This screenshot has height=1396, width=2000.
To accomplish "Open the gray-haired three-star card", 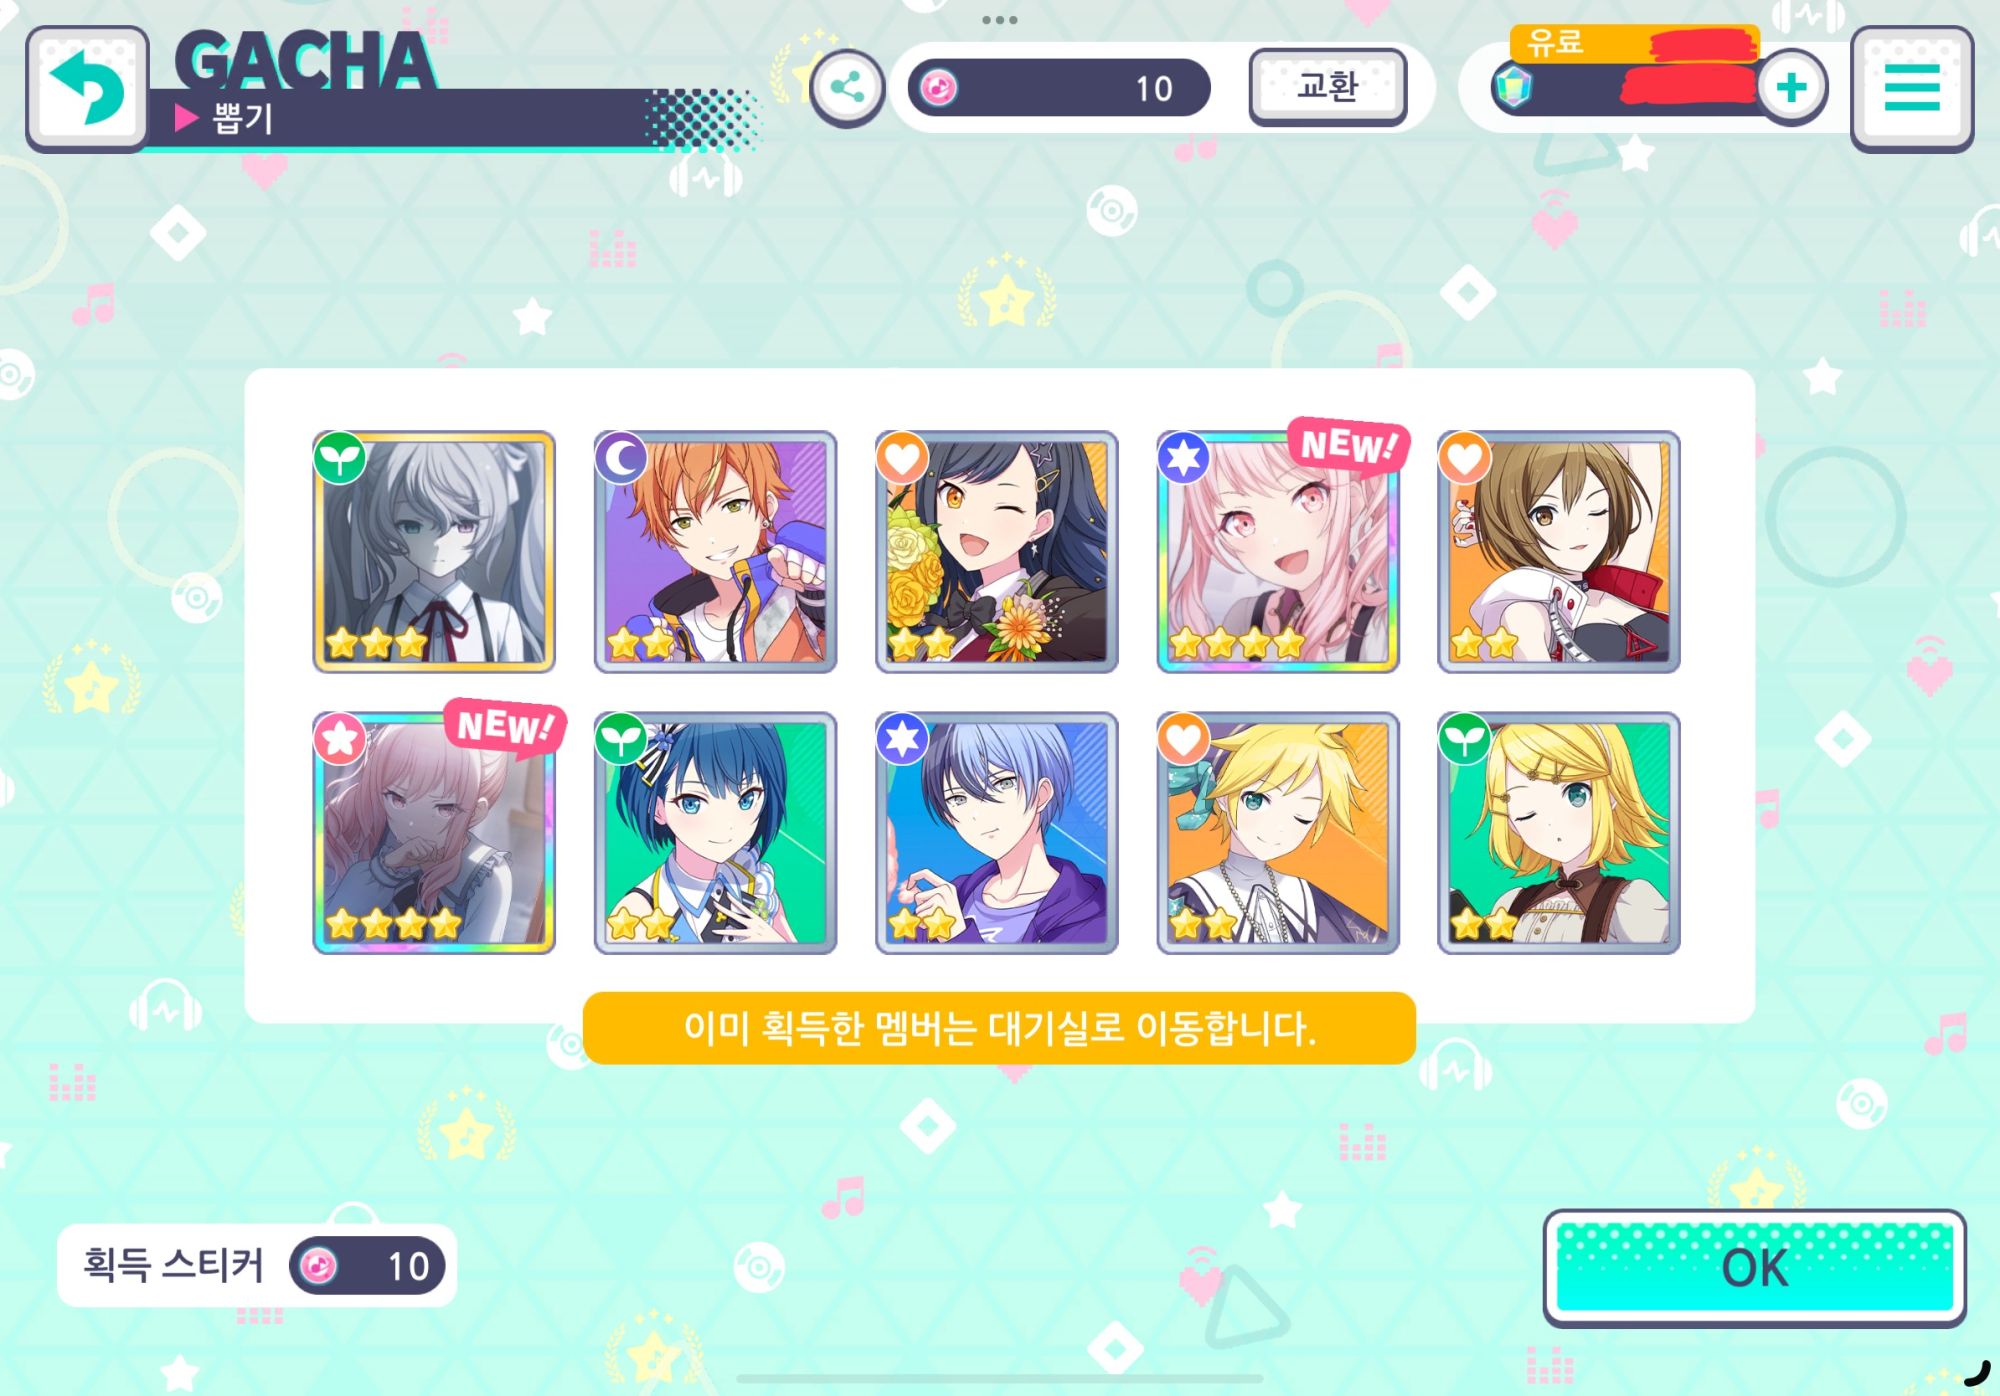I will click(x=434, y=552).
